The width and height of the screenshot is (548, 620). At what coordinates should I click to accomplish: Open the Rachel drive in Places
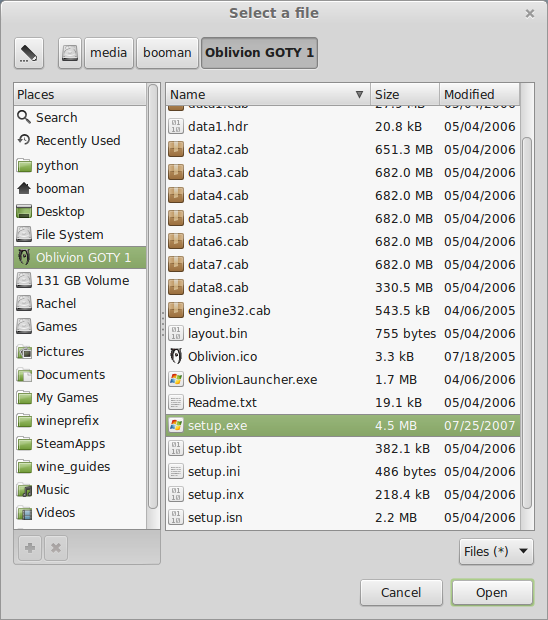pos(80,303)
